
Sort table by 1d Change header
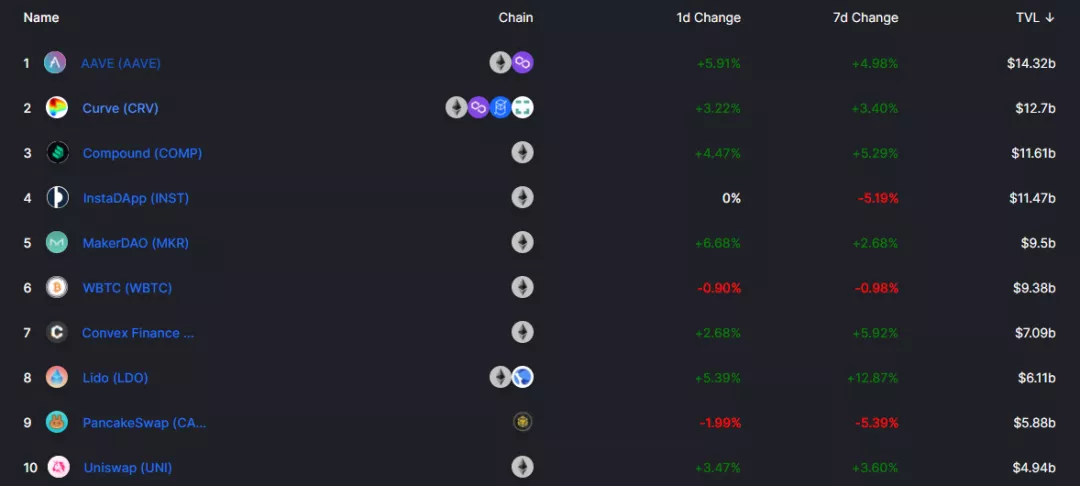pos(708,18)
